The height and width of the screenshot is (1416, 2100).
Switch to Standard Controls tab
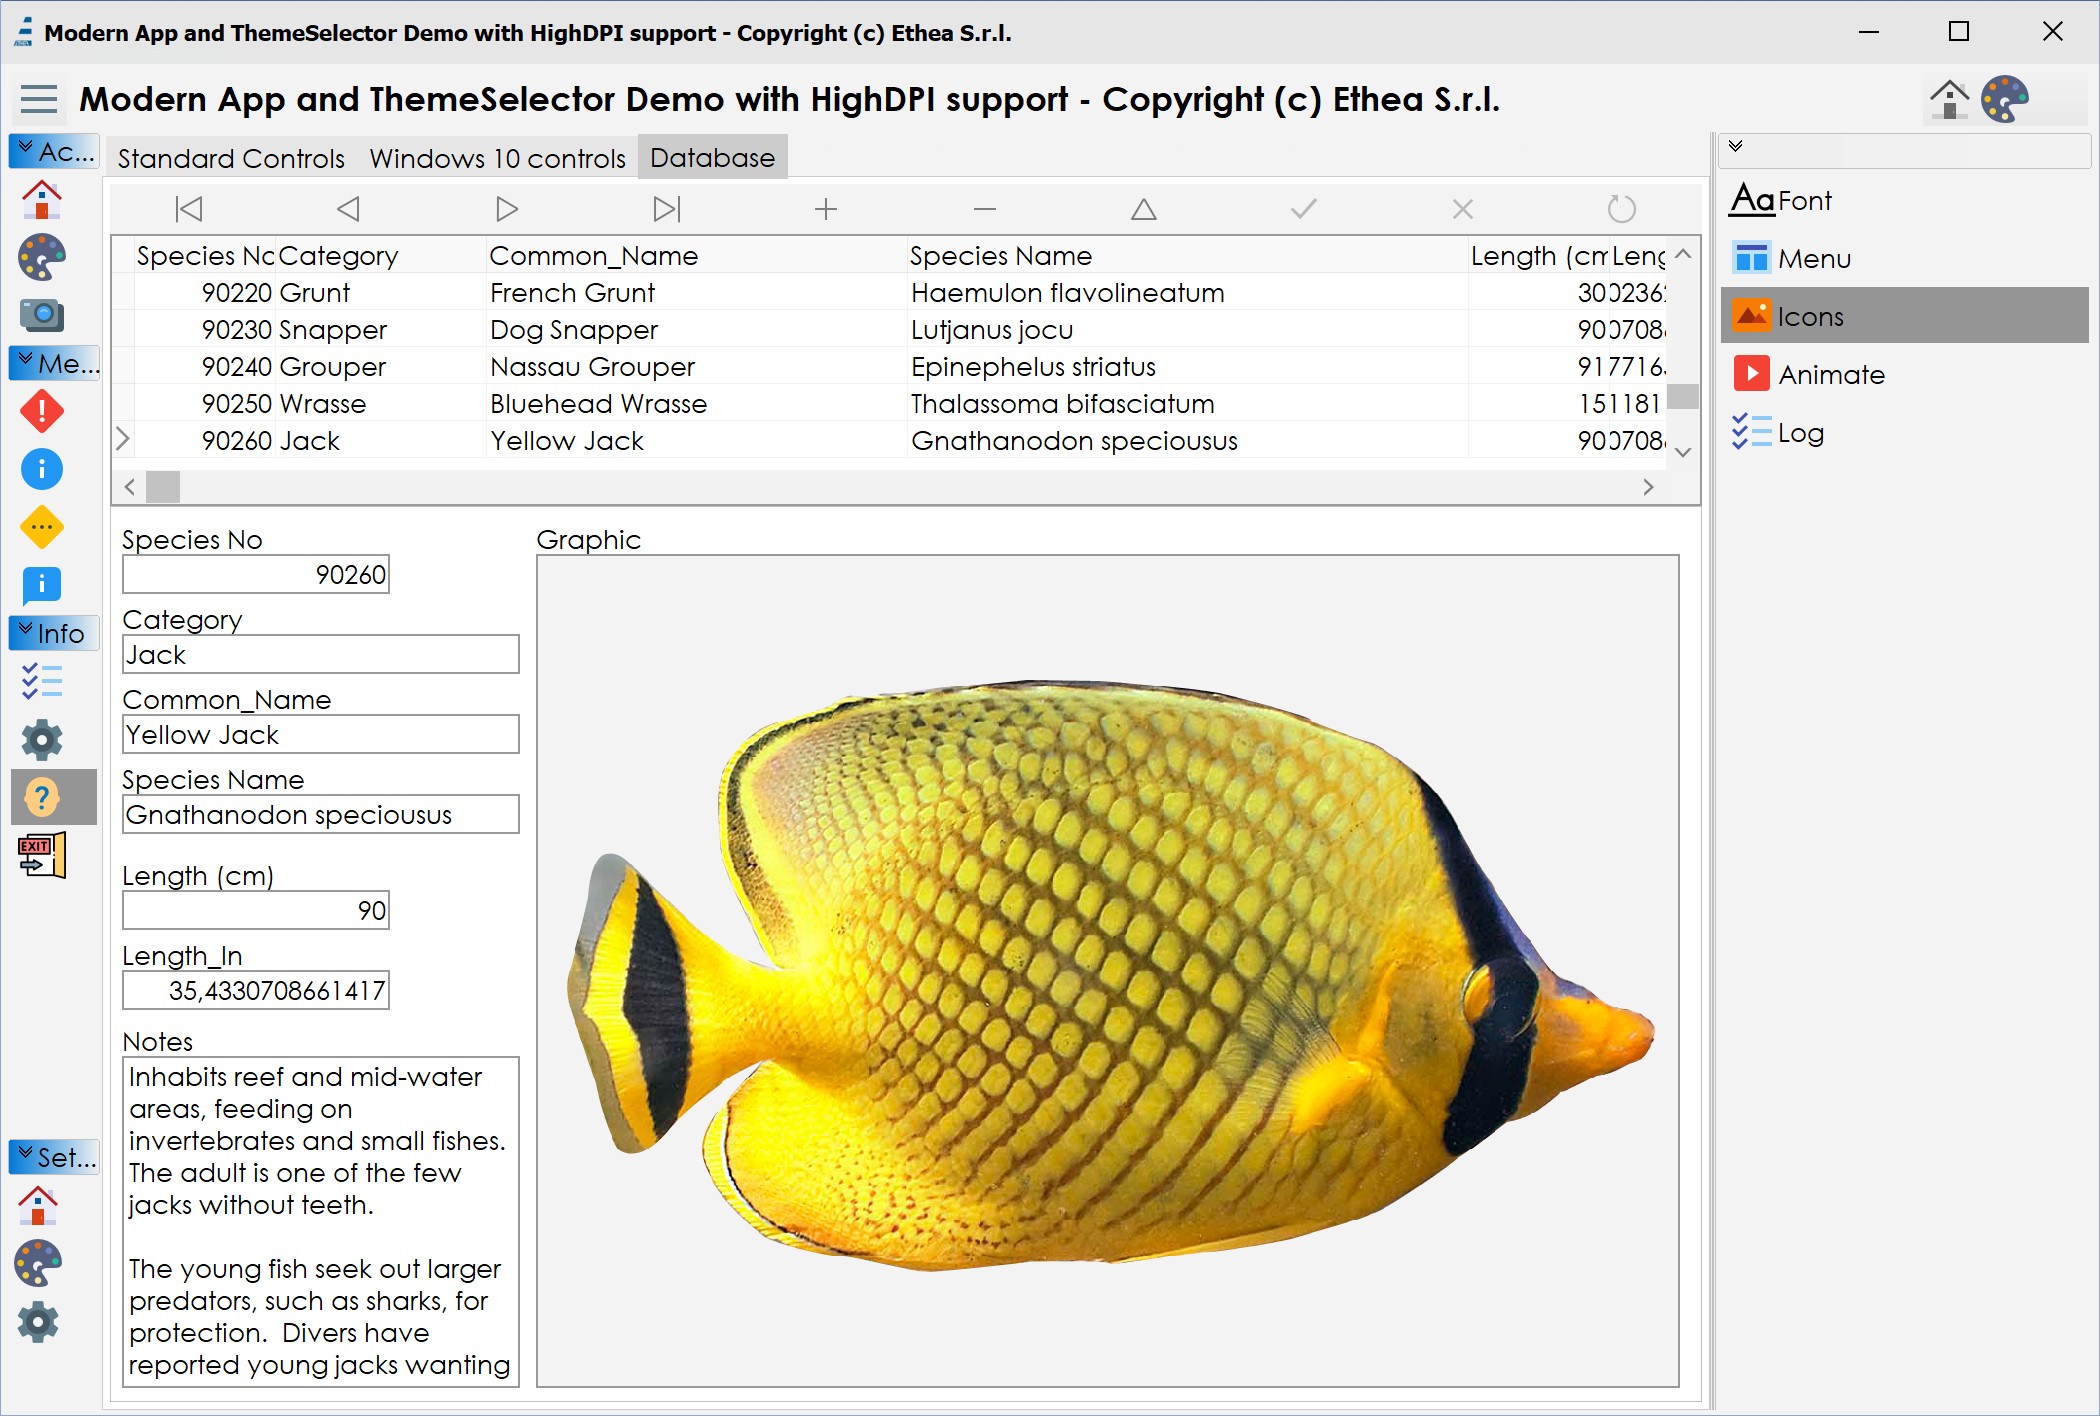click(x=231, y=159)
